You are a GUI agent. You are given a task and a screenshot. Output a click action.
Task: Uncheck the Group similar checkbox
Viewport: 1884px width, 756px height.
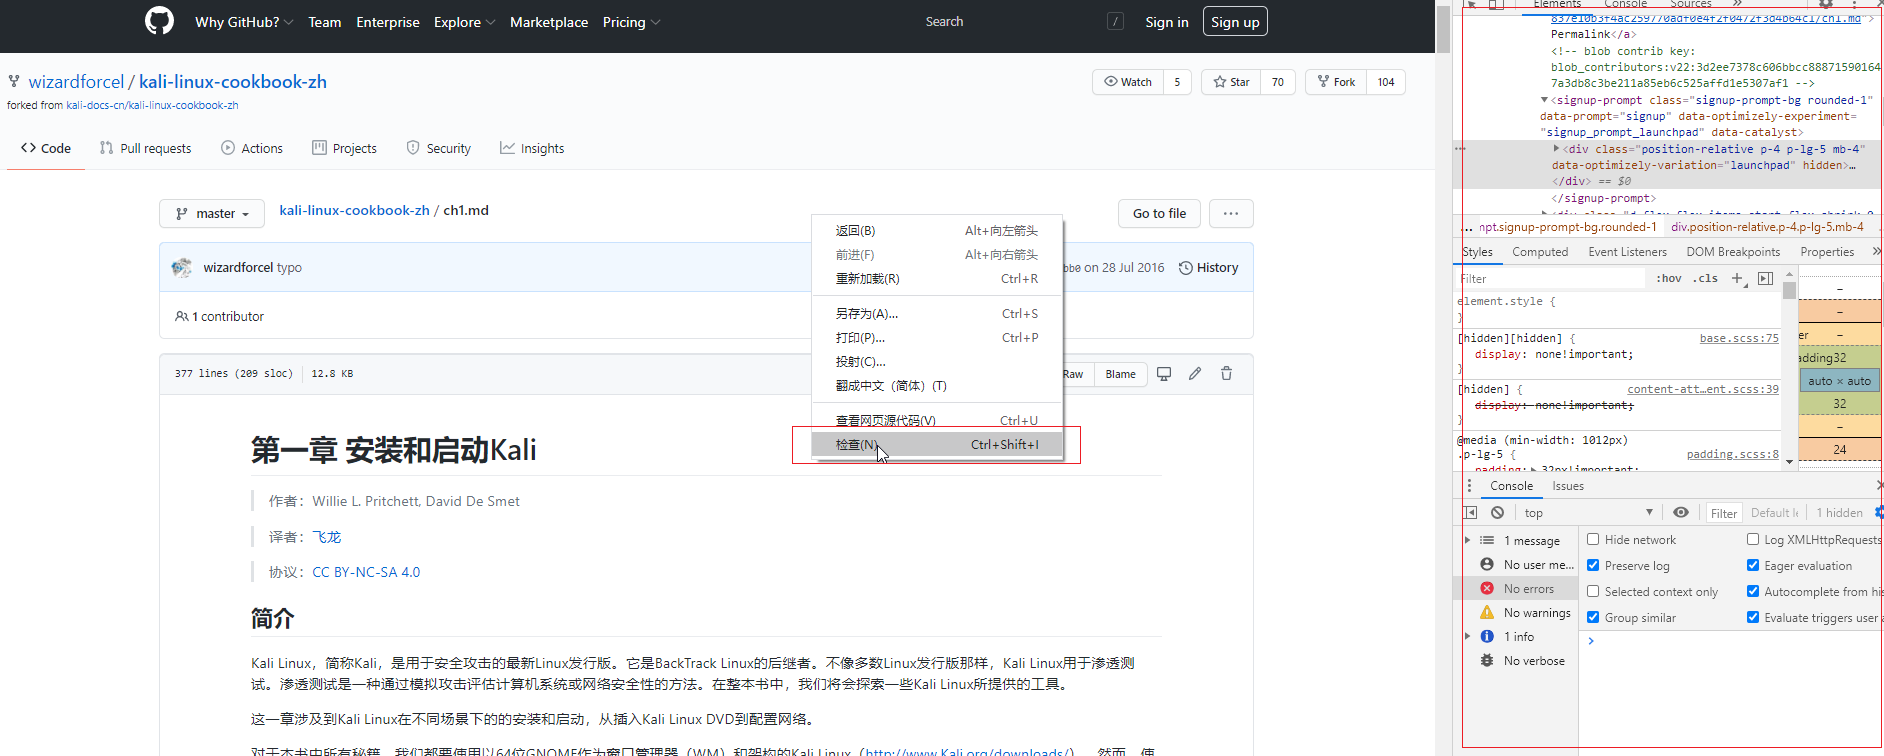pyautogui.click(x=1593, y=618)
